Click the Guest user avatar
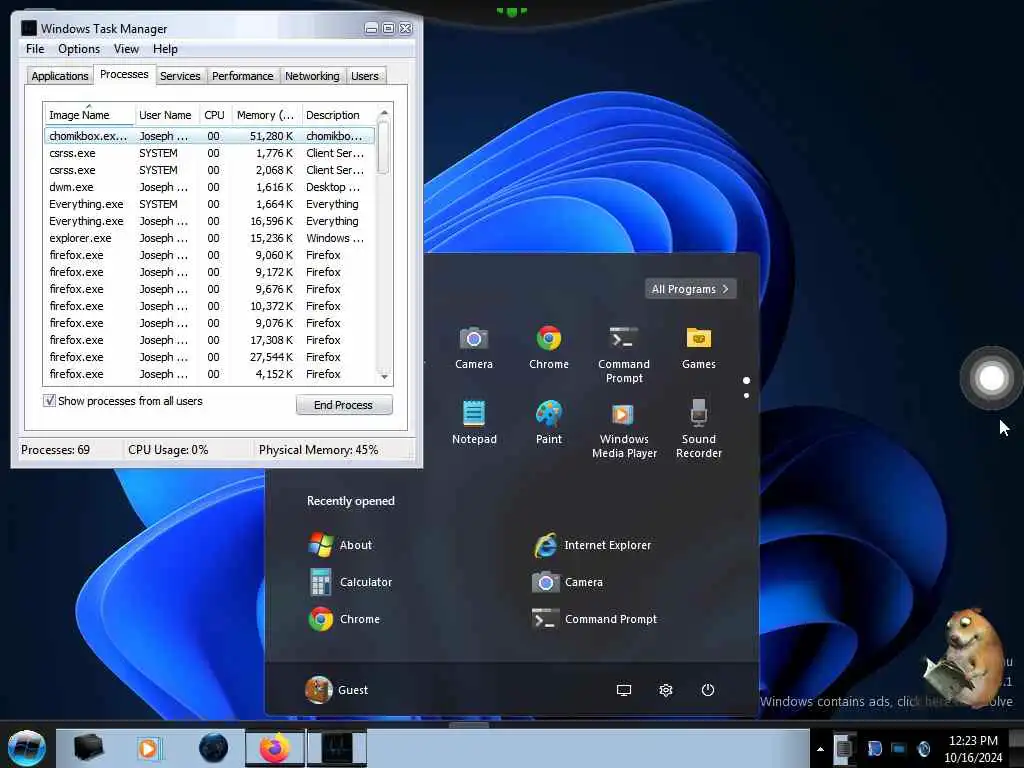This screenshot has width=1024, height=768. point(319,690)
